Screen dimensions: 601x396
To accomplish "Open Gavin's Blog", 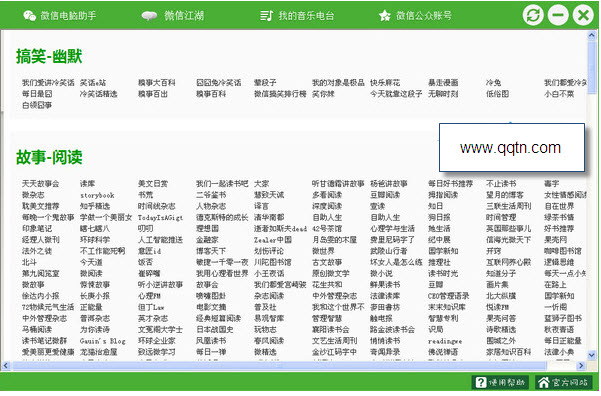I will pyautogui.click(x=102, y=341).
